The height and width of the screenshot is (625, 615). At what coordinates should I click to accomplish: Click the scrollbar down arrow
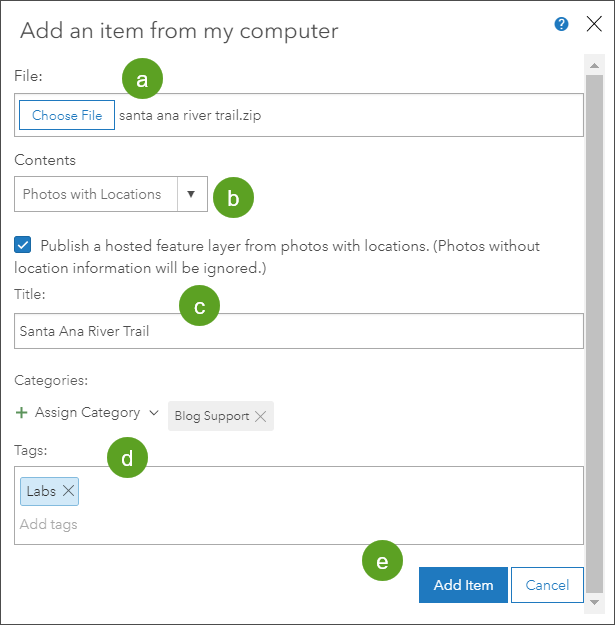[593, 604]
